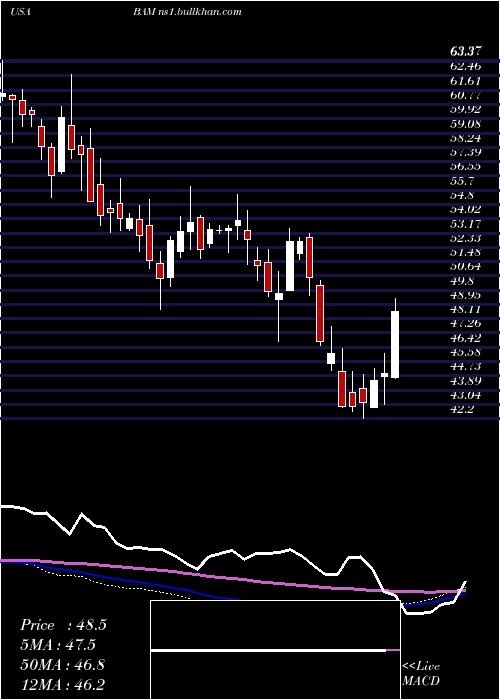Click the 60.77 price axis label
500x700 pixels.
[x=465, y=95]
